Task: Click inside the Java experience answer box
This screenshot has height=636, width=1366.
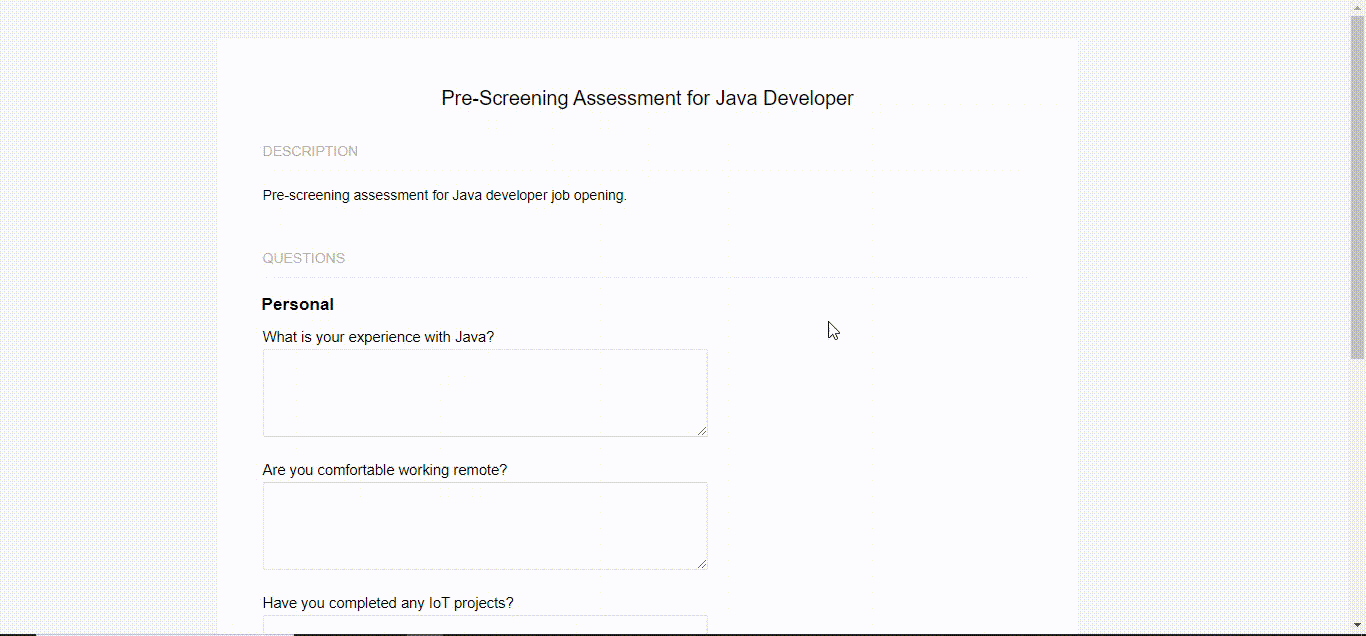Action: click(484, 392)
